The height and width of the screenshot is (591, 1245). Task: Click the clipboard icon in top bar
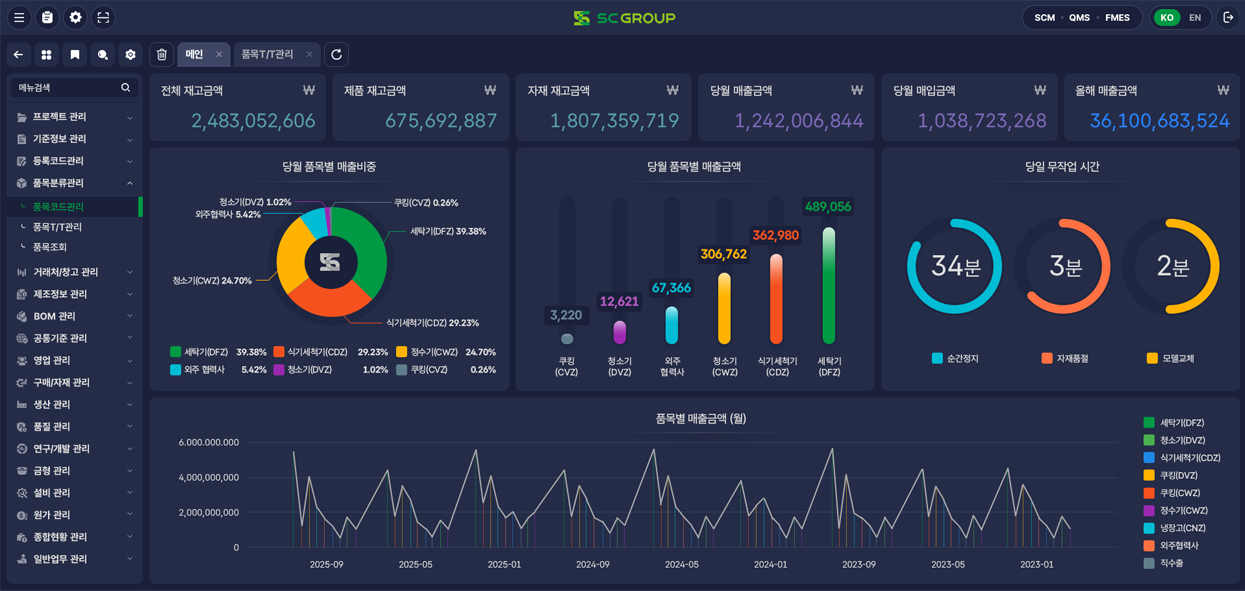coord(47,17)
